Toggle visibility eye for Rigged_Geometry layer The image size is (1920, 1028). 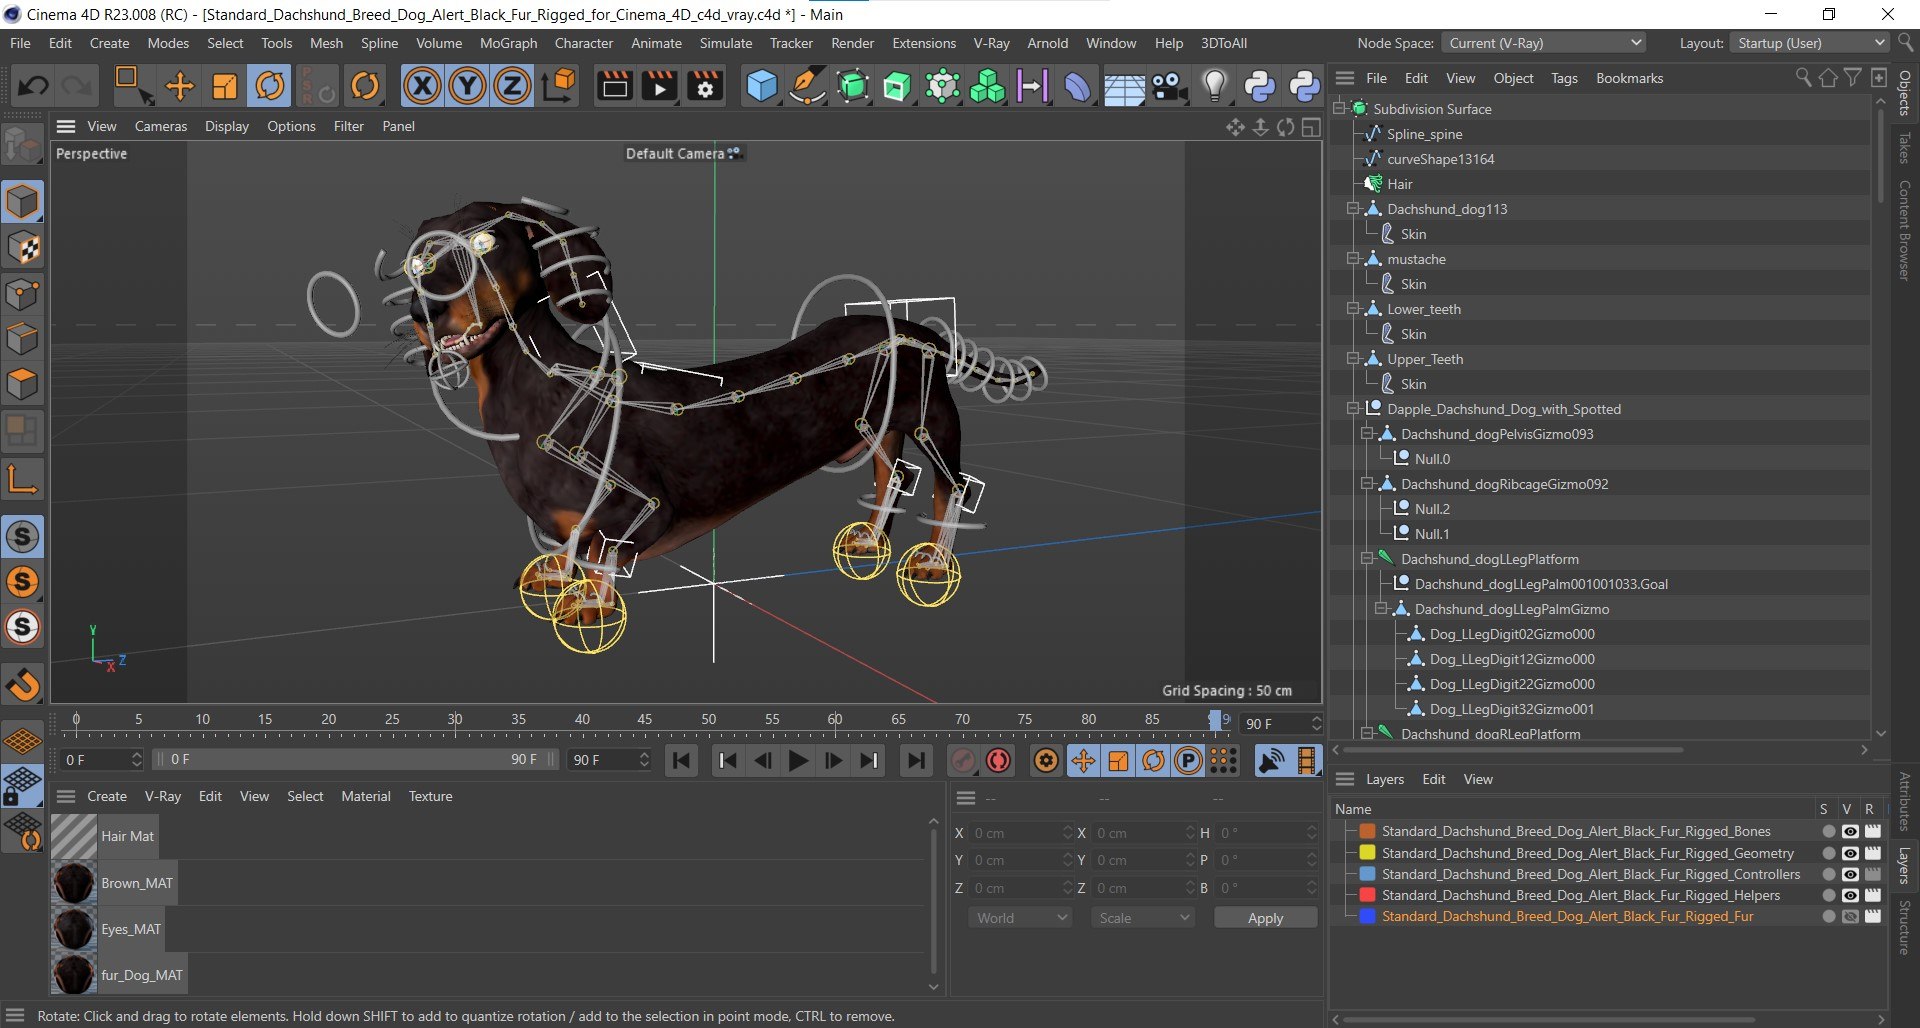click(x=1850, y=853)
